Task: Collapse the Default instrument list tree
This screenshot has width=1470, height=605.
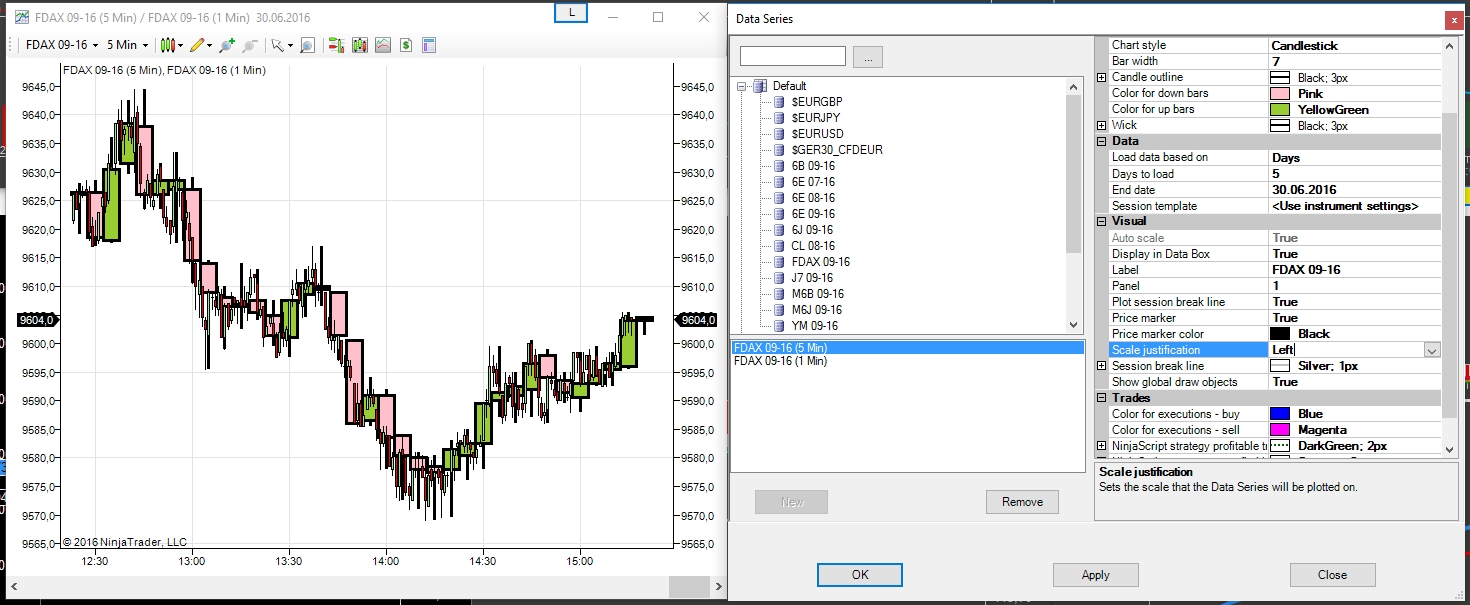Action: [x=742, y=86]
